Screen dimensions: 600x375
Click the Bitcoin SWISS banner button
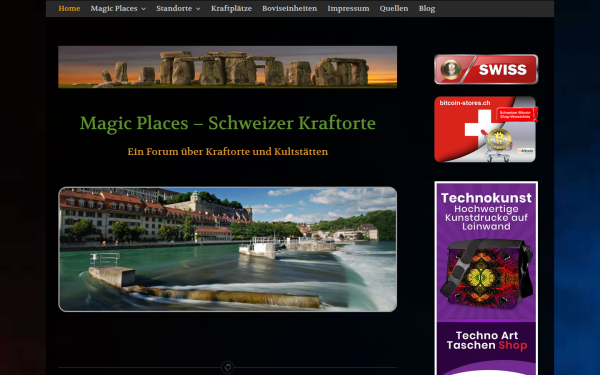[x=486, y=69]
